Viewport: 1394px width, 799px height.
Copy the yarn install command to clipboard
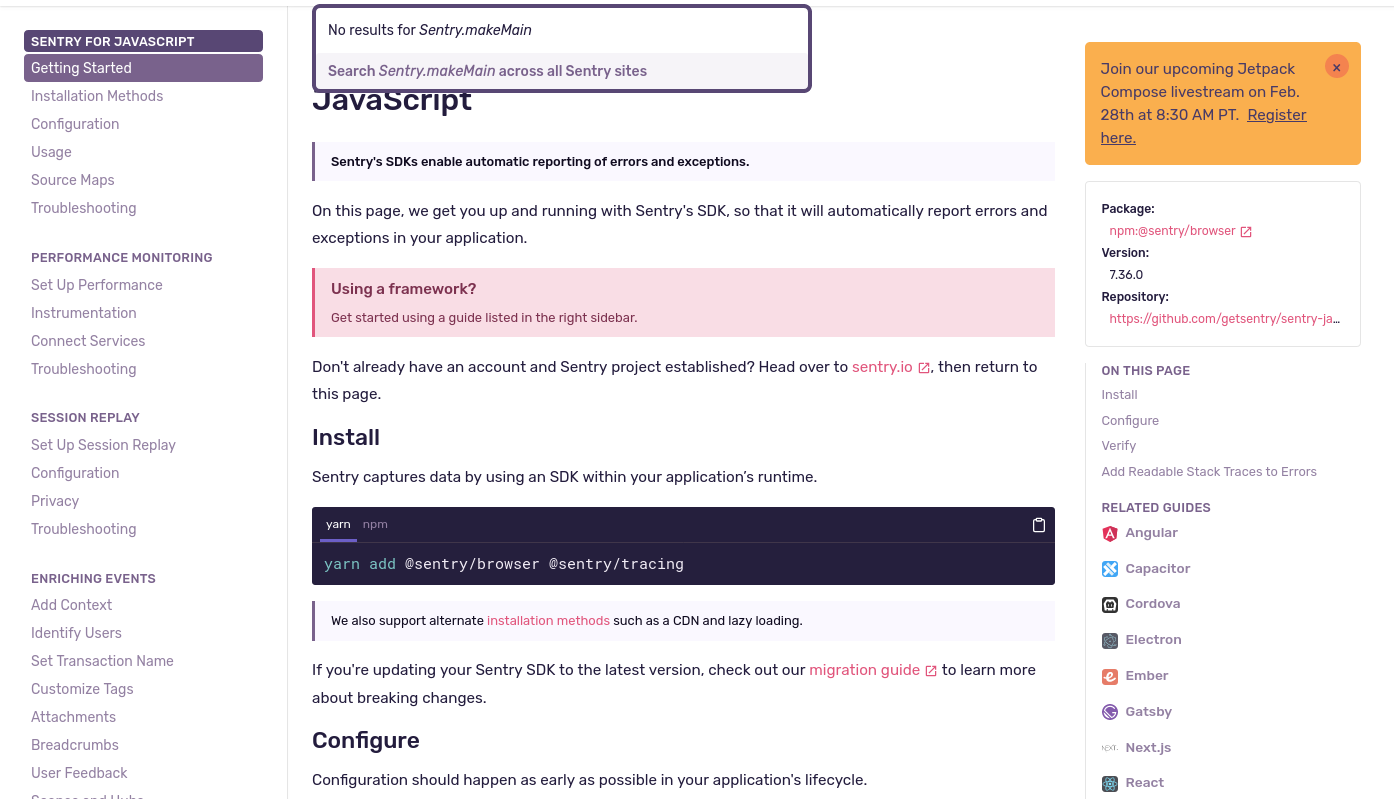coord(1039,524)
